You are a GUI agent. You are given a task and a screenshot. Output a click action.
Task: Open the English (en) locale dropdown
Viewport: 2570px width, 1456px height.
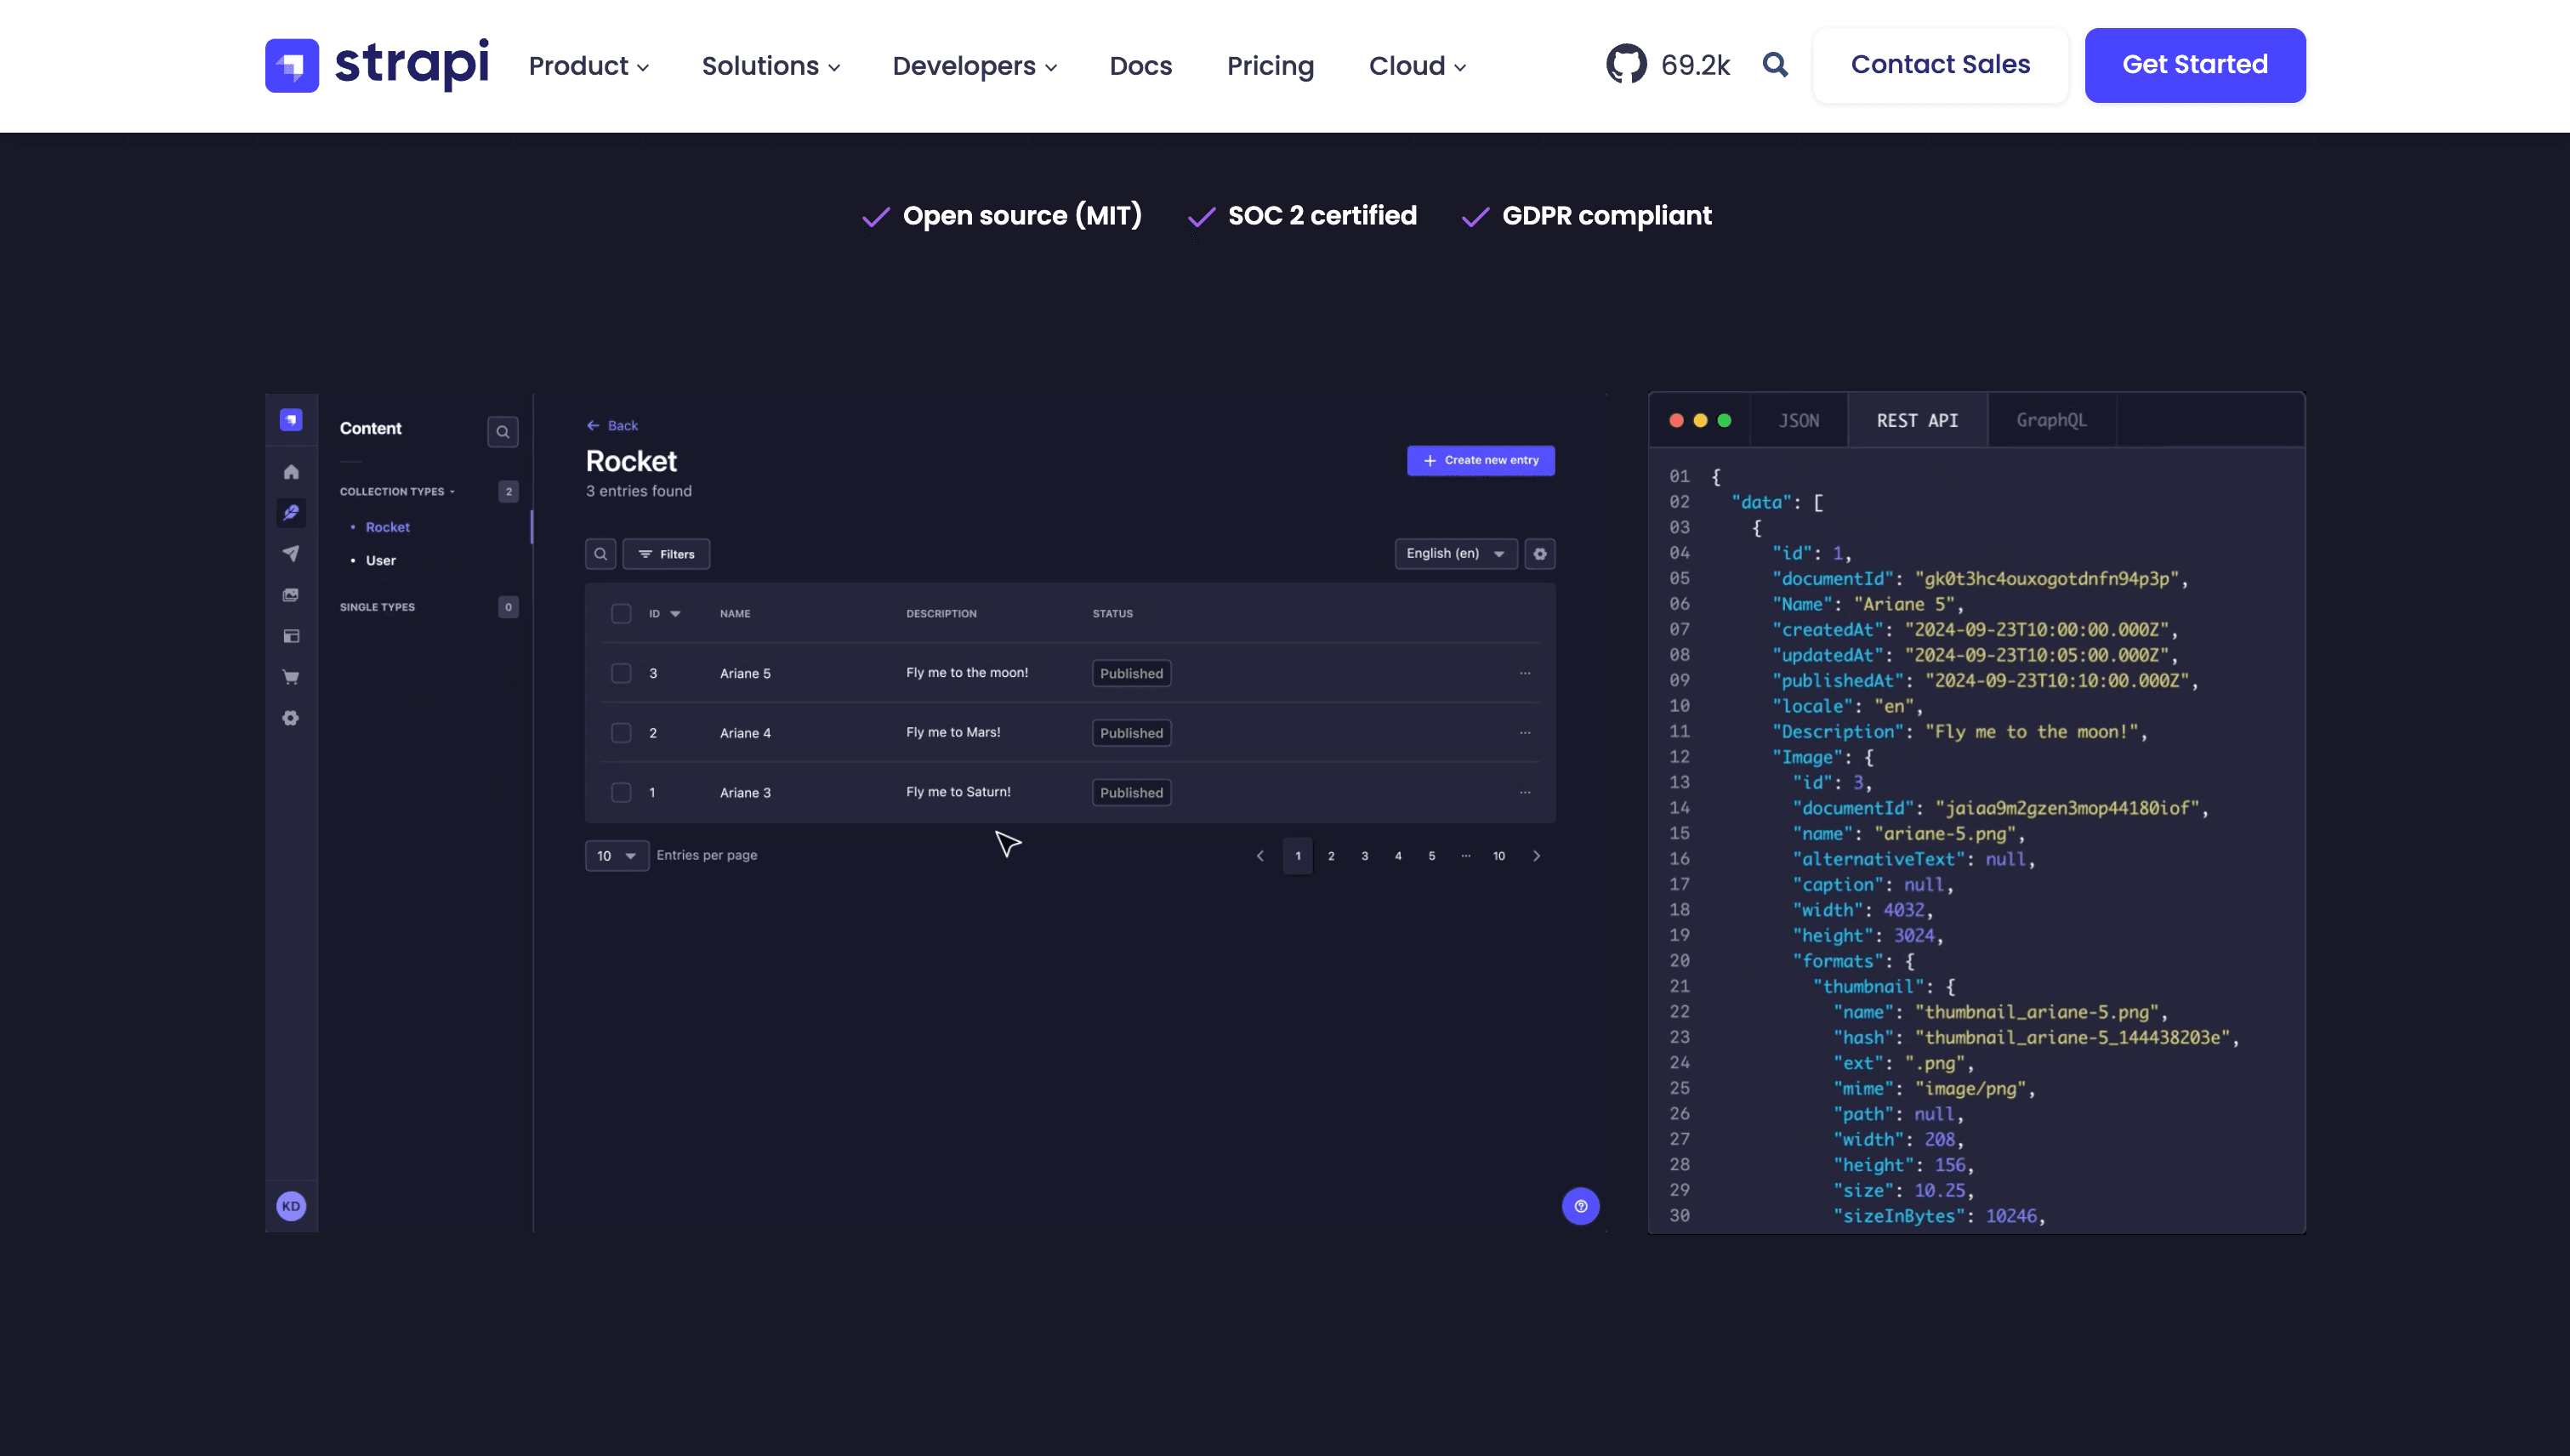click(x=1456, y=554)
